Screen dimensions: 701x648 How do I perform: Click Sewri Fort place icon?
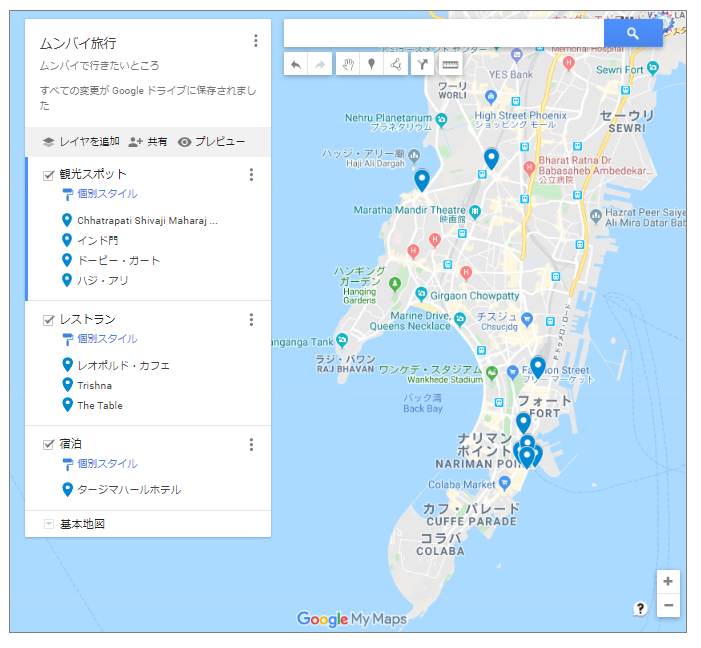(x=653, y=68)
